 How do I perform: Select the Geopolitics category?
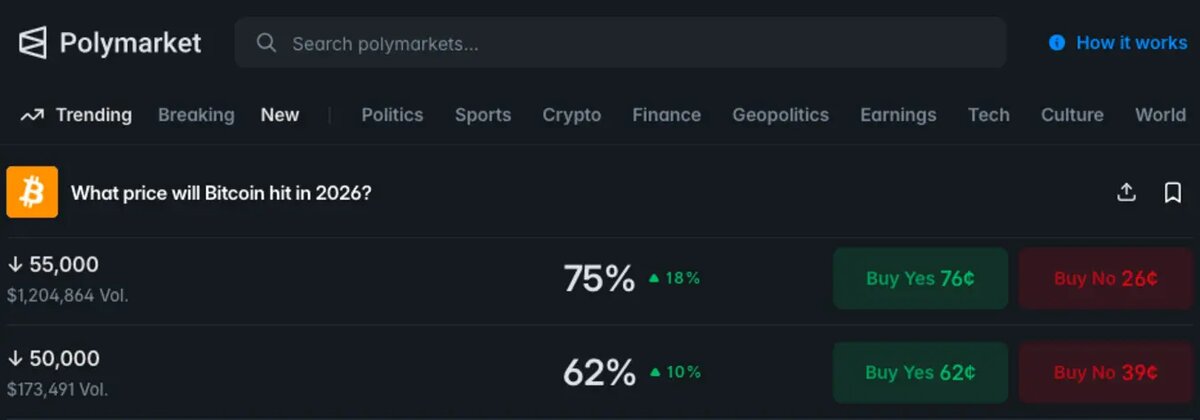(780, 115)
